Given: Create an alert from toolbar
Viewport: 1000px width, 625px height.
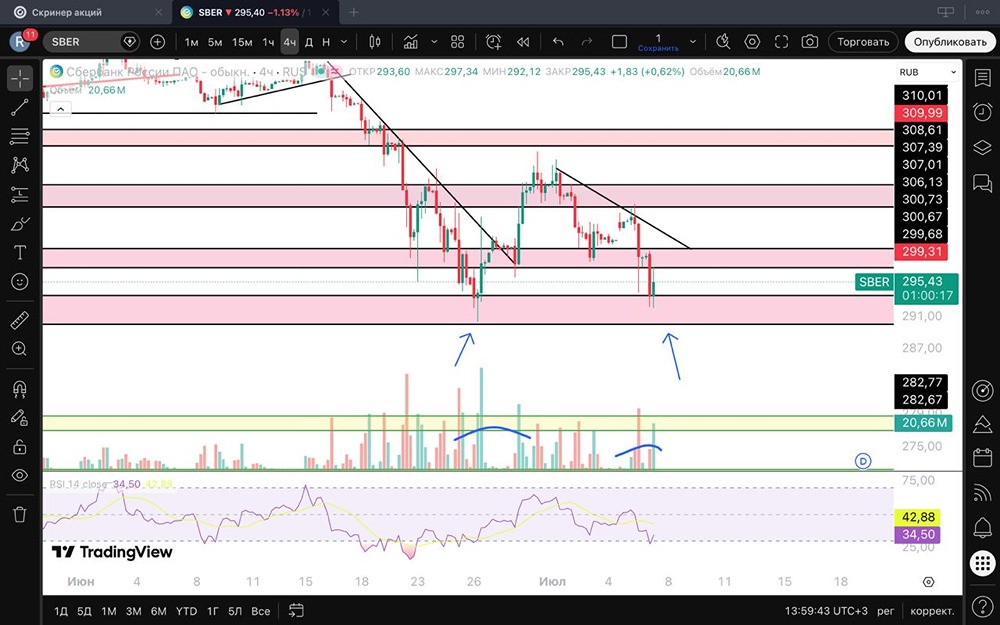Looking at the screenshot, I should point(493,42).
